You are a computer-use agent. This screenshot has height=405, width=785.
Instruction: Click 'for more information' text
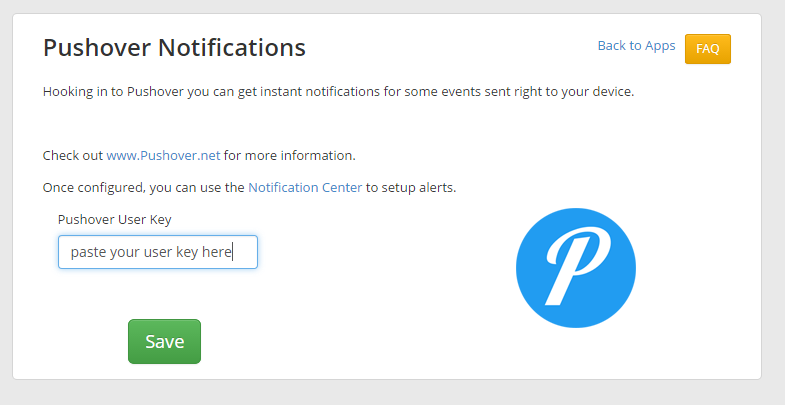(x=290, y=156)
